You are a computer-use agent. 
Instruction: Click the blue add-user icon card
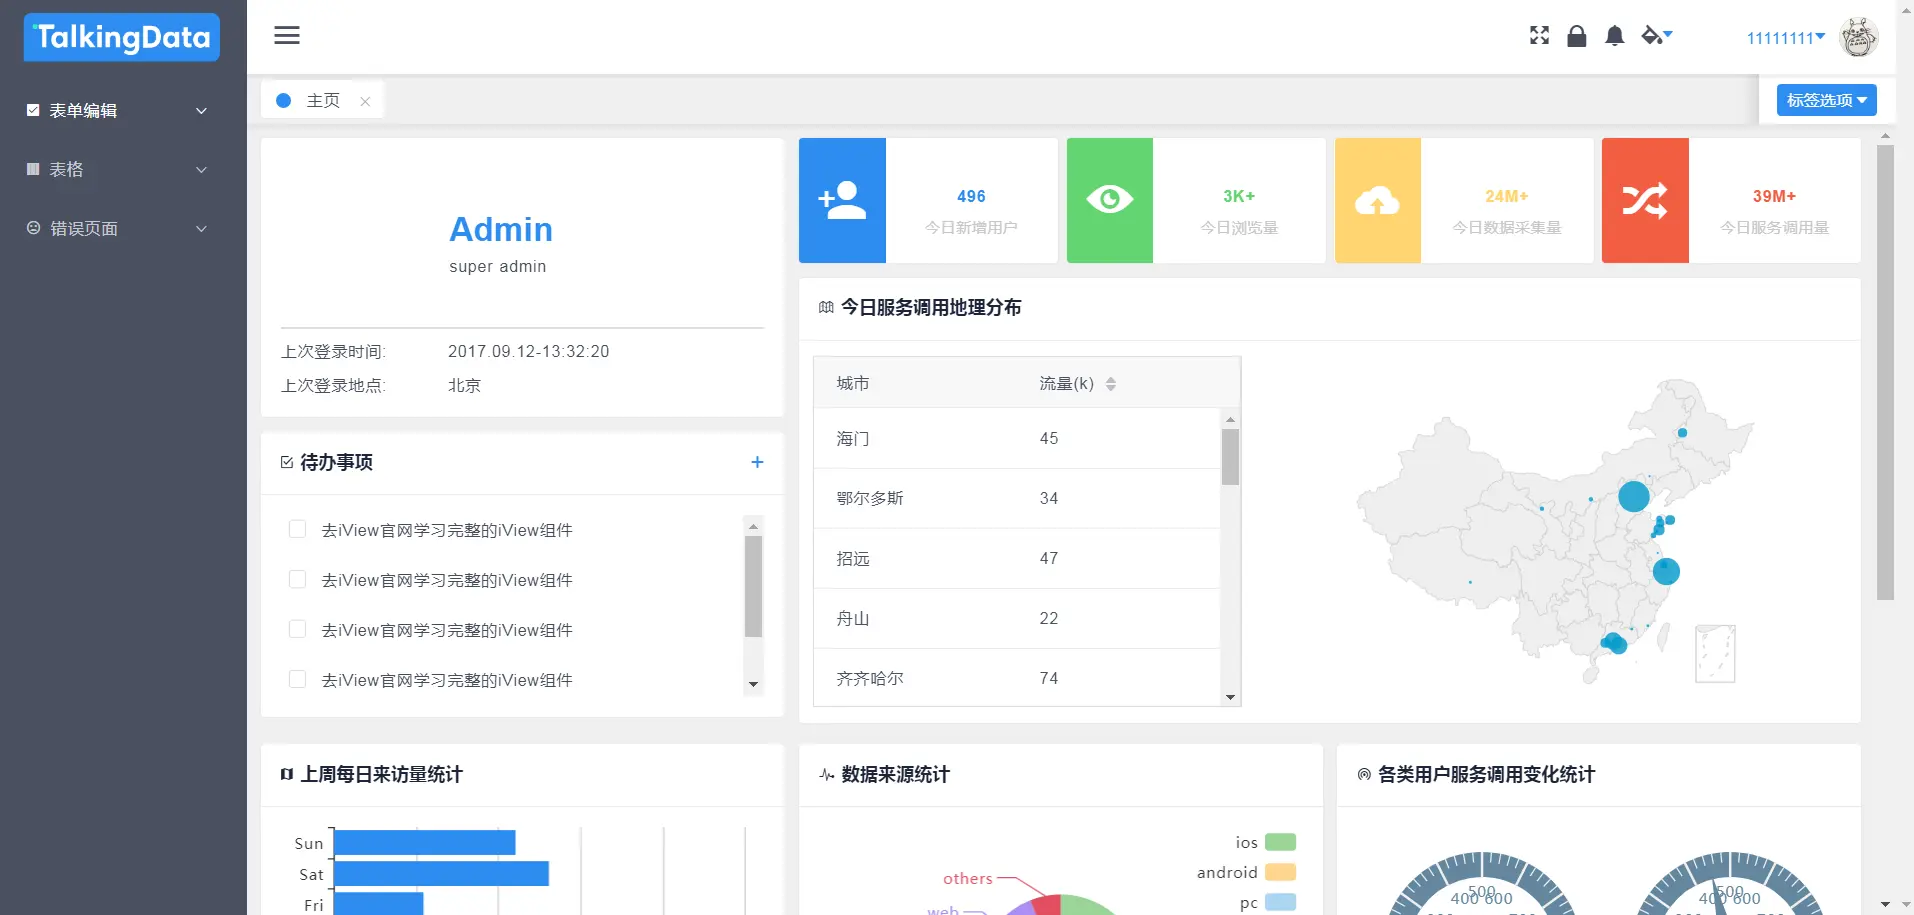pos(842,200)
